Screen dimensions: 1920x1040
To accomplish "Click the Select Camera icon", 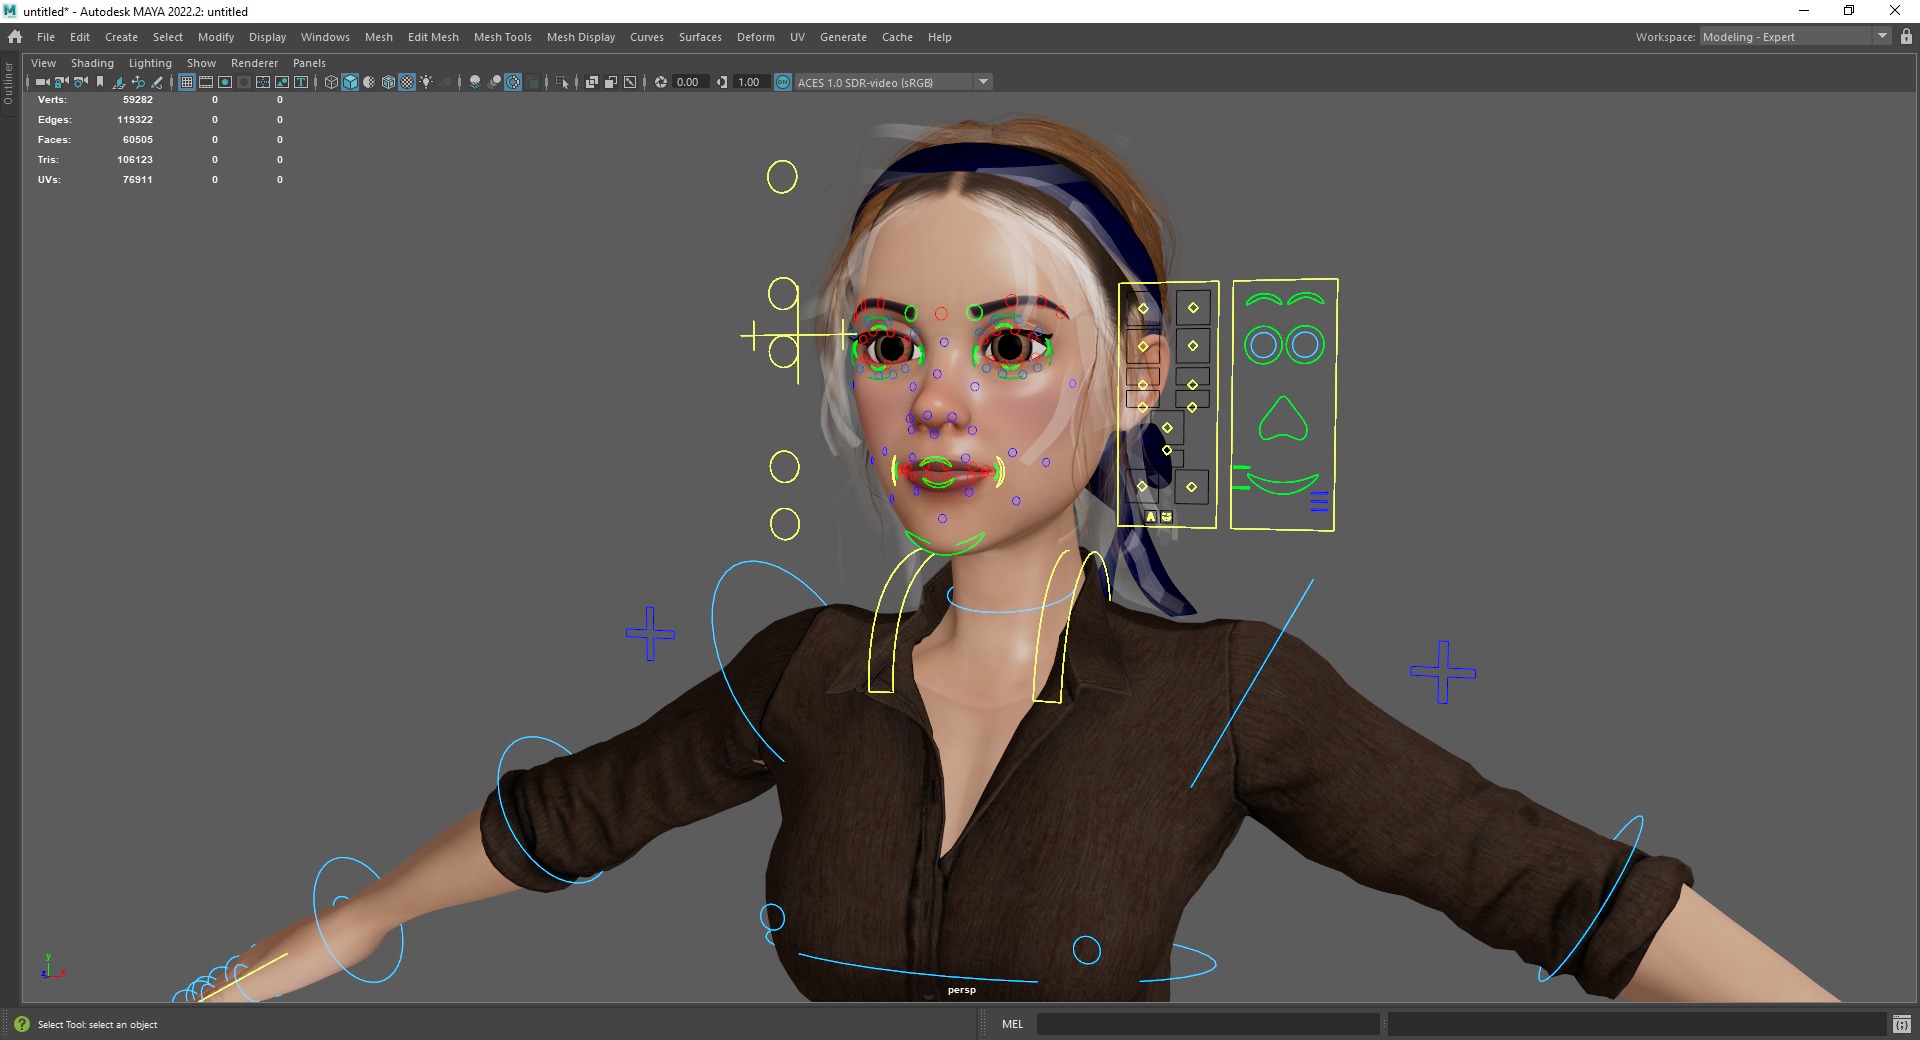I will (x=43, y=82).
